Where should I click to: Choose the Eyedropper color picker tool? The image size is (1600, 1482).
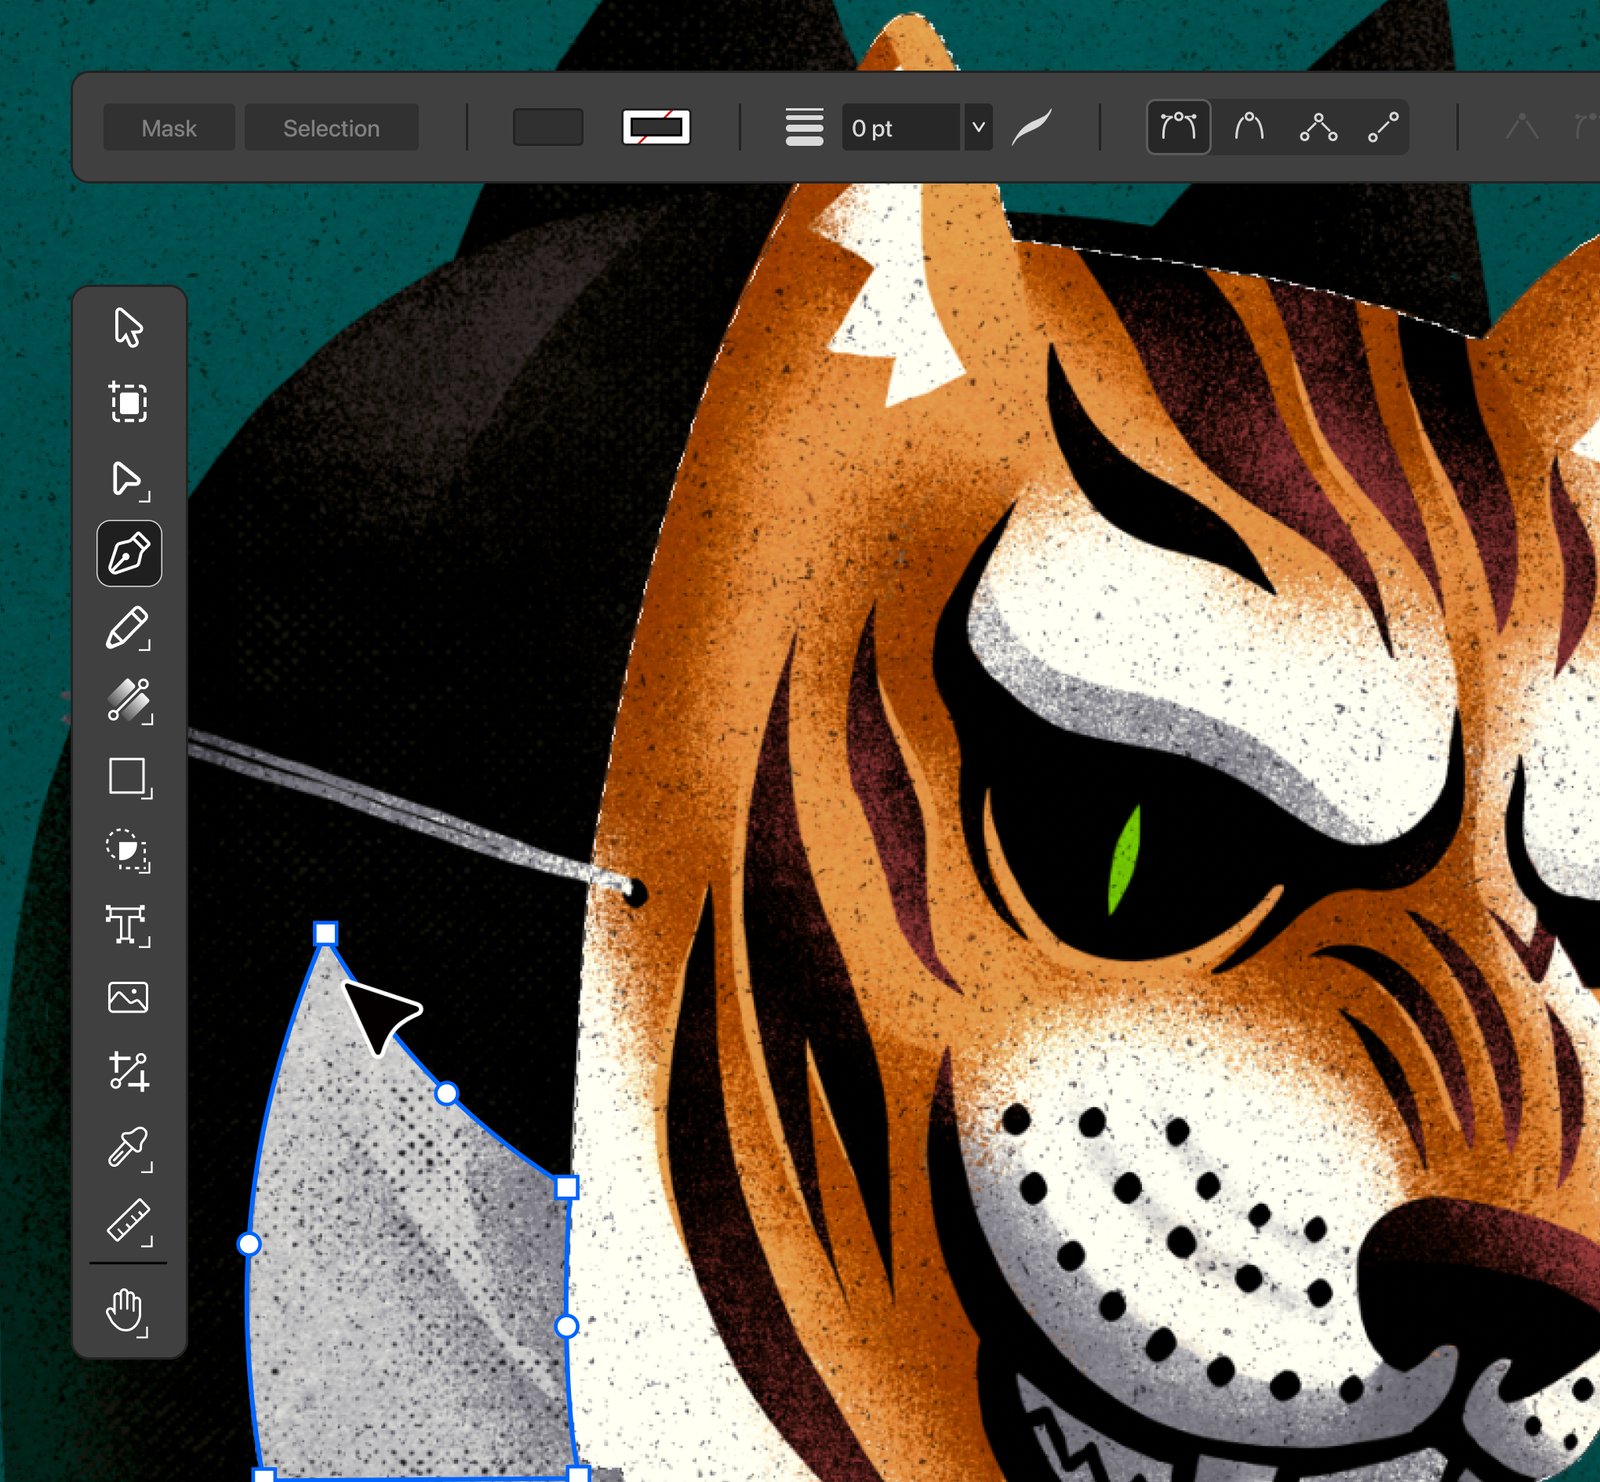[128, 1147]
